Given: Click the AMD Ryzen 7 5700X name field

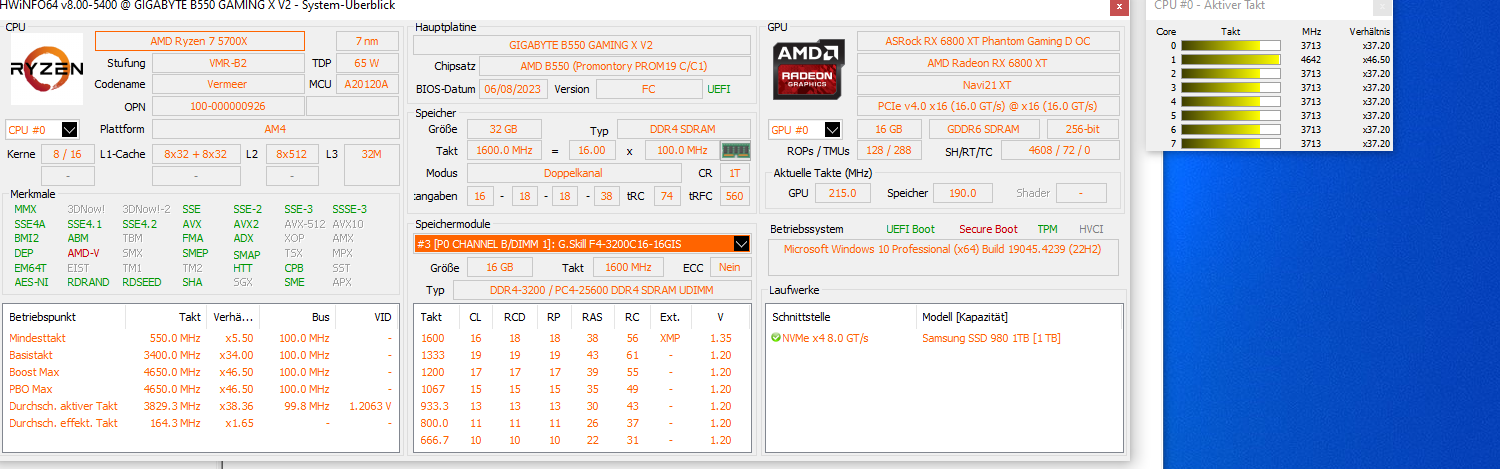Looking at the screenshot, I should [x=200, y=41].
